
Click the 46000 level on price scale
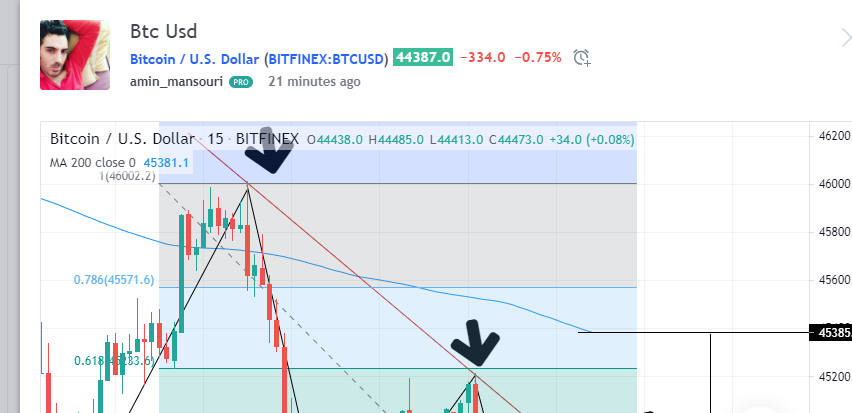click(832, 184)
